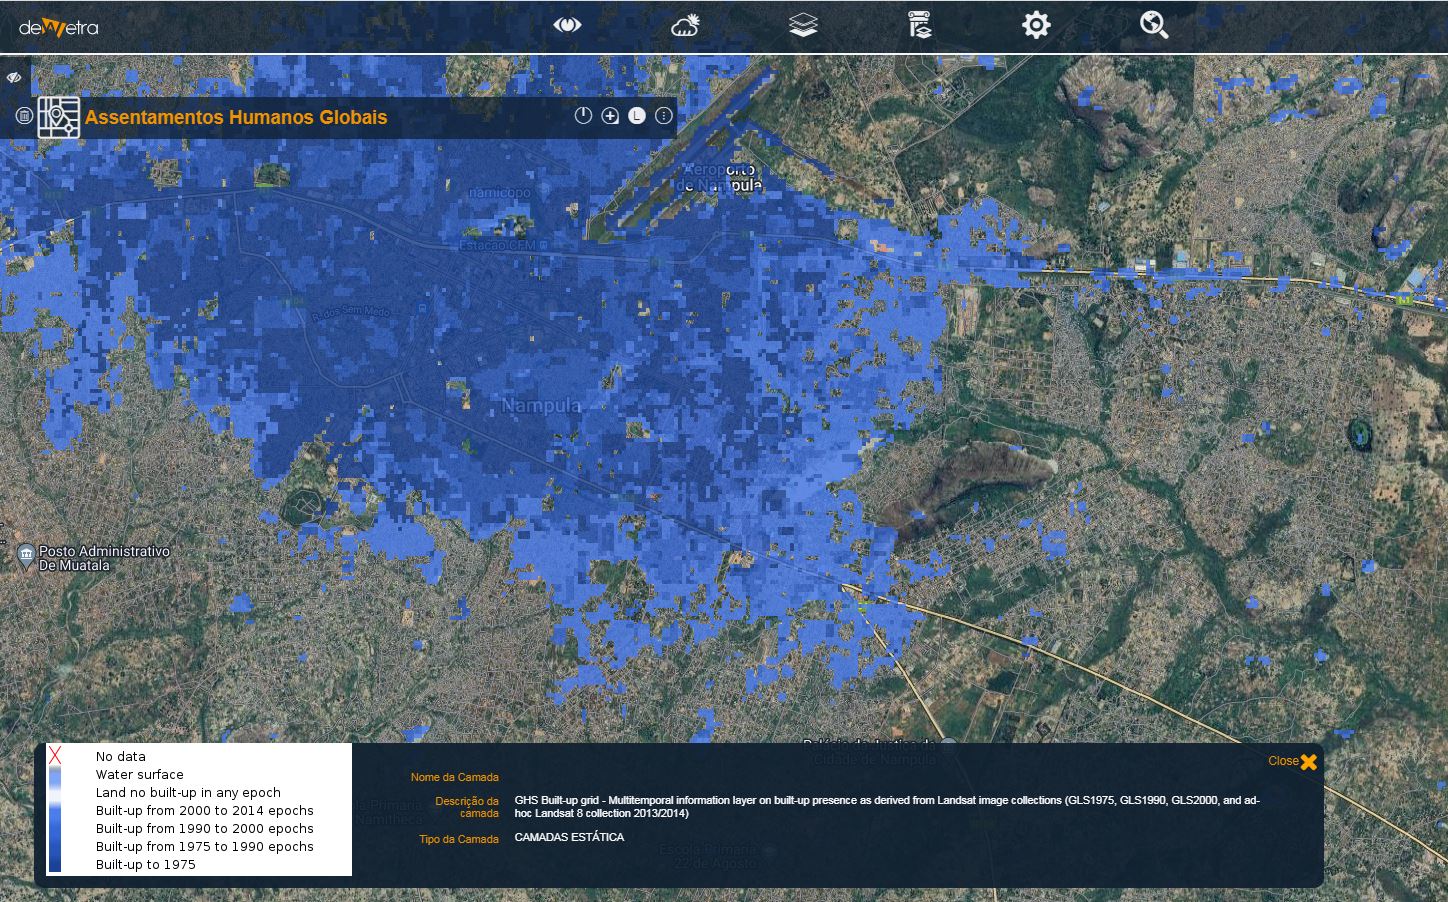Delete layer using trash icon
Image resolution: width=1448 pixels, height=902 pixels.
(24, 117)
